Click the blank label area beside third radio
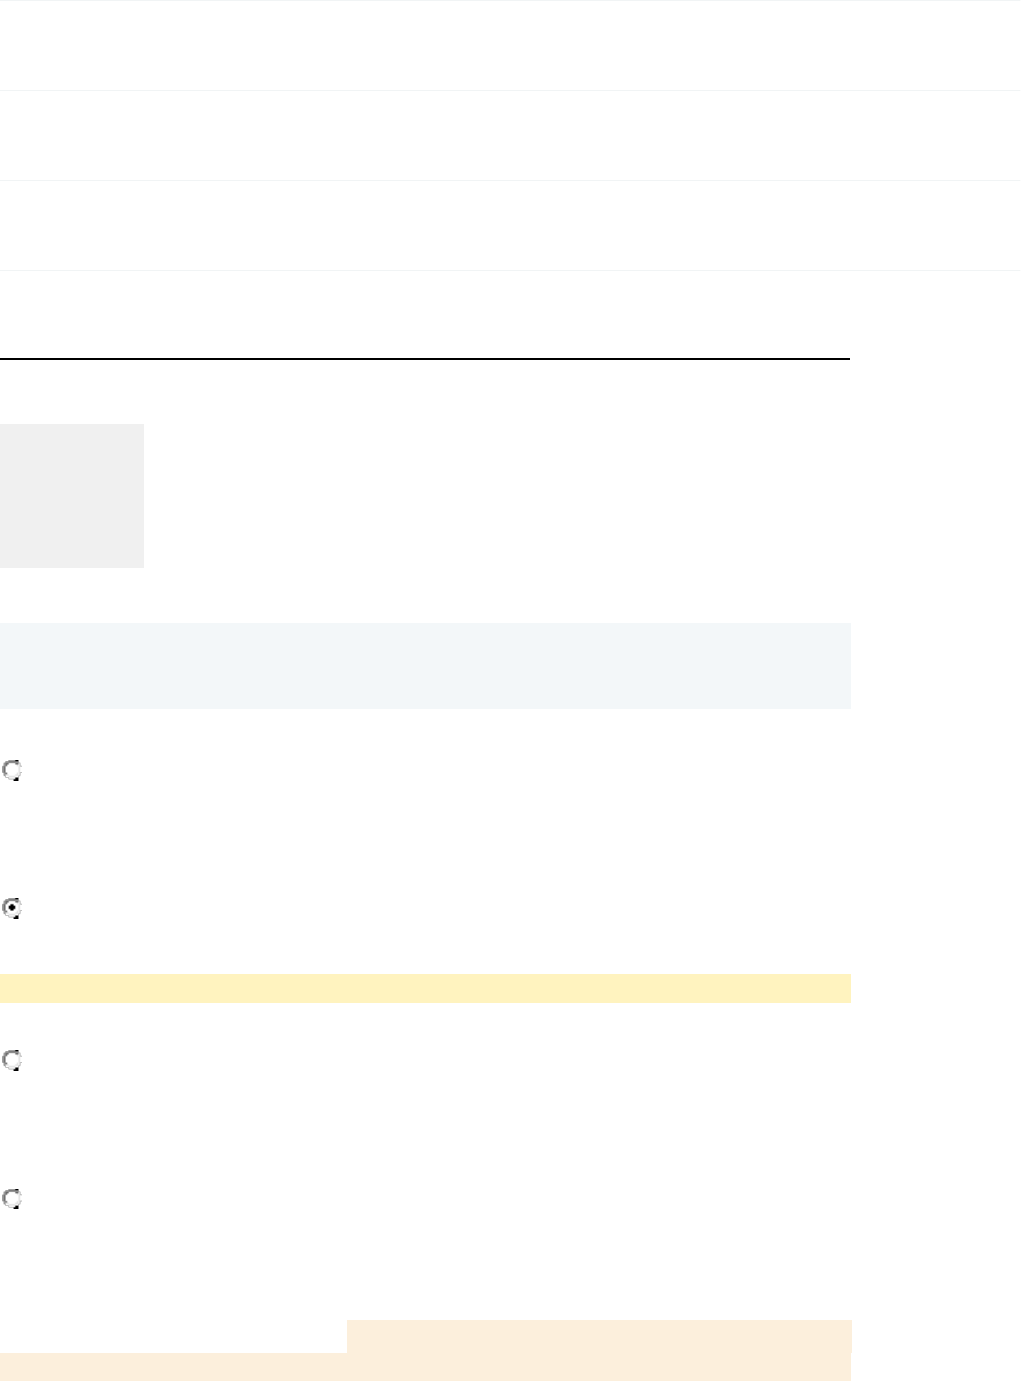 tap(300, 1061)
